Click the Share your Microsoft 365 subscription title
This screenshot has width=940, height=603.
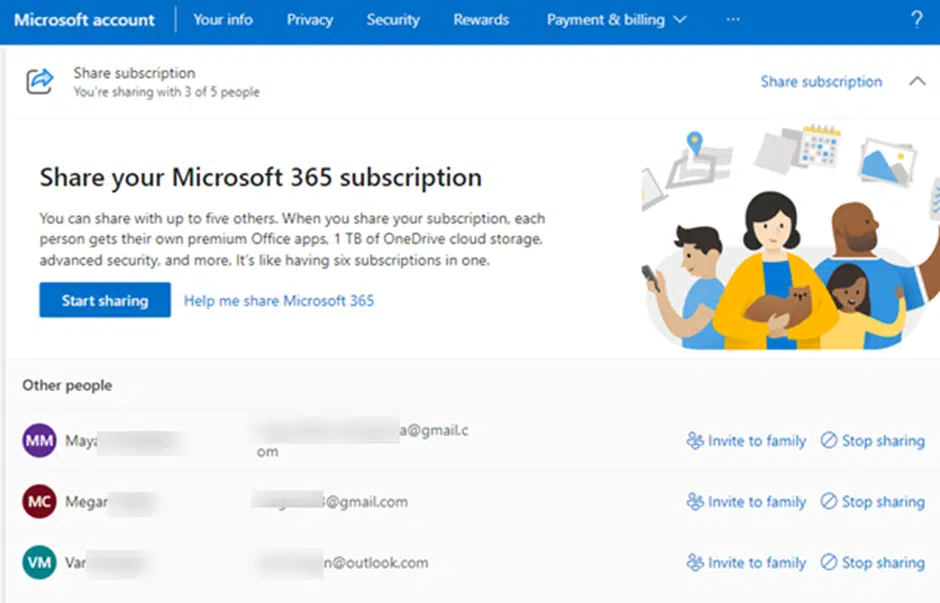tap(261, 177)
